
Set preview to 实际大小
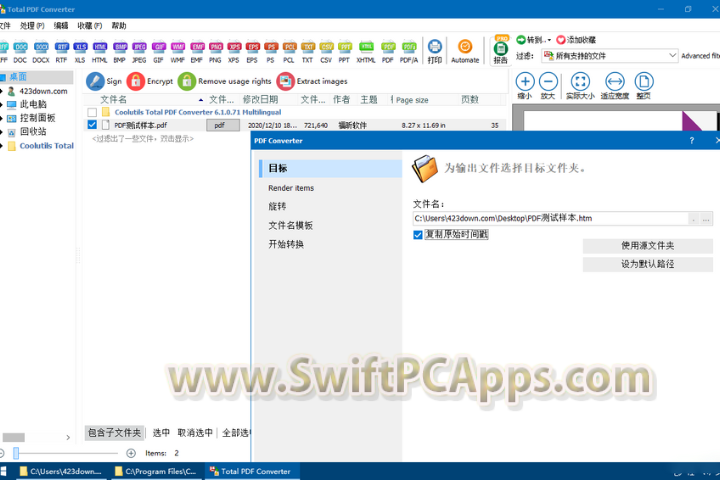tap(580, 86)
